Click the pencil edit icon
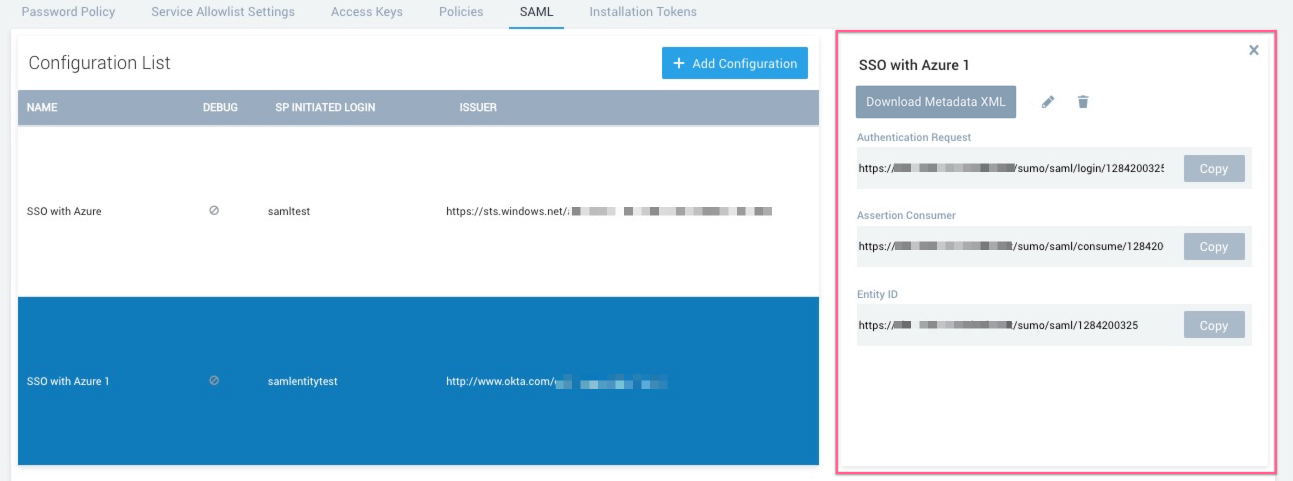The image size is (1293, 481). [x=1048, y=102]
